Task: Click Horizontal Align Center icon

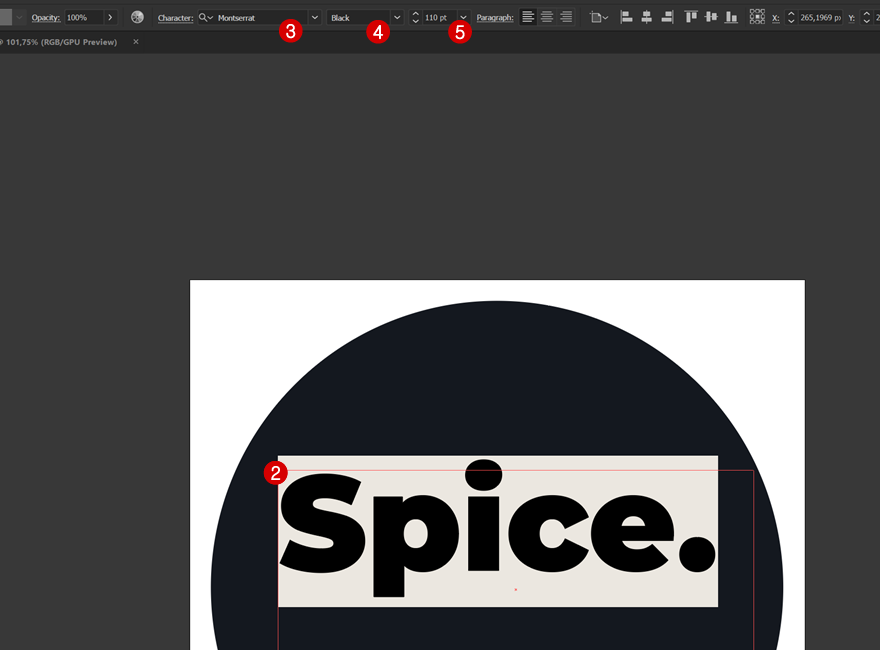Action: pos(646,17)
